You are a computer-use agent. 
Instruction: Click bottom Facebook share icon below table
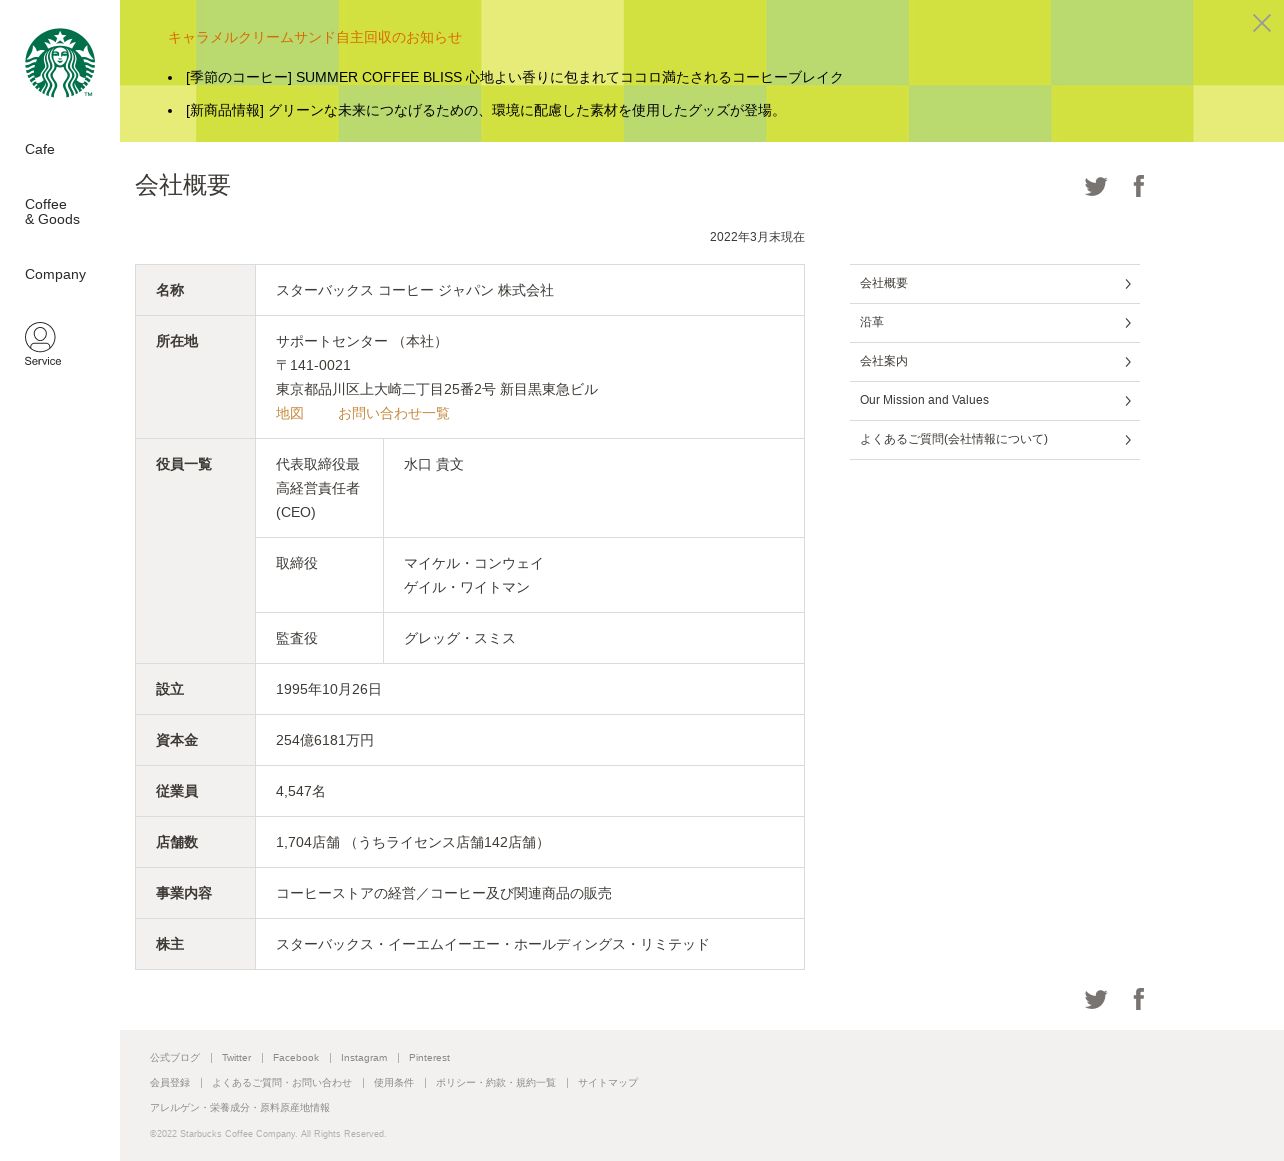pos(1139,999)
